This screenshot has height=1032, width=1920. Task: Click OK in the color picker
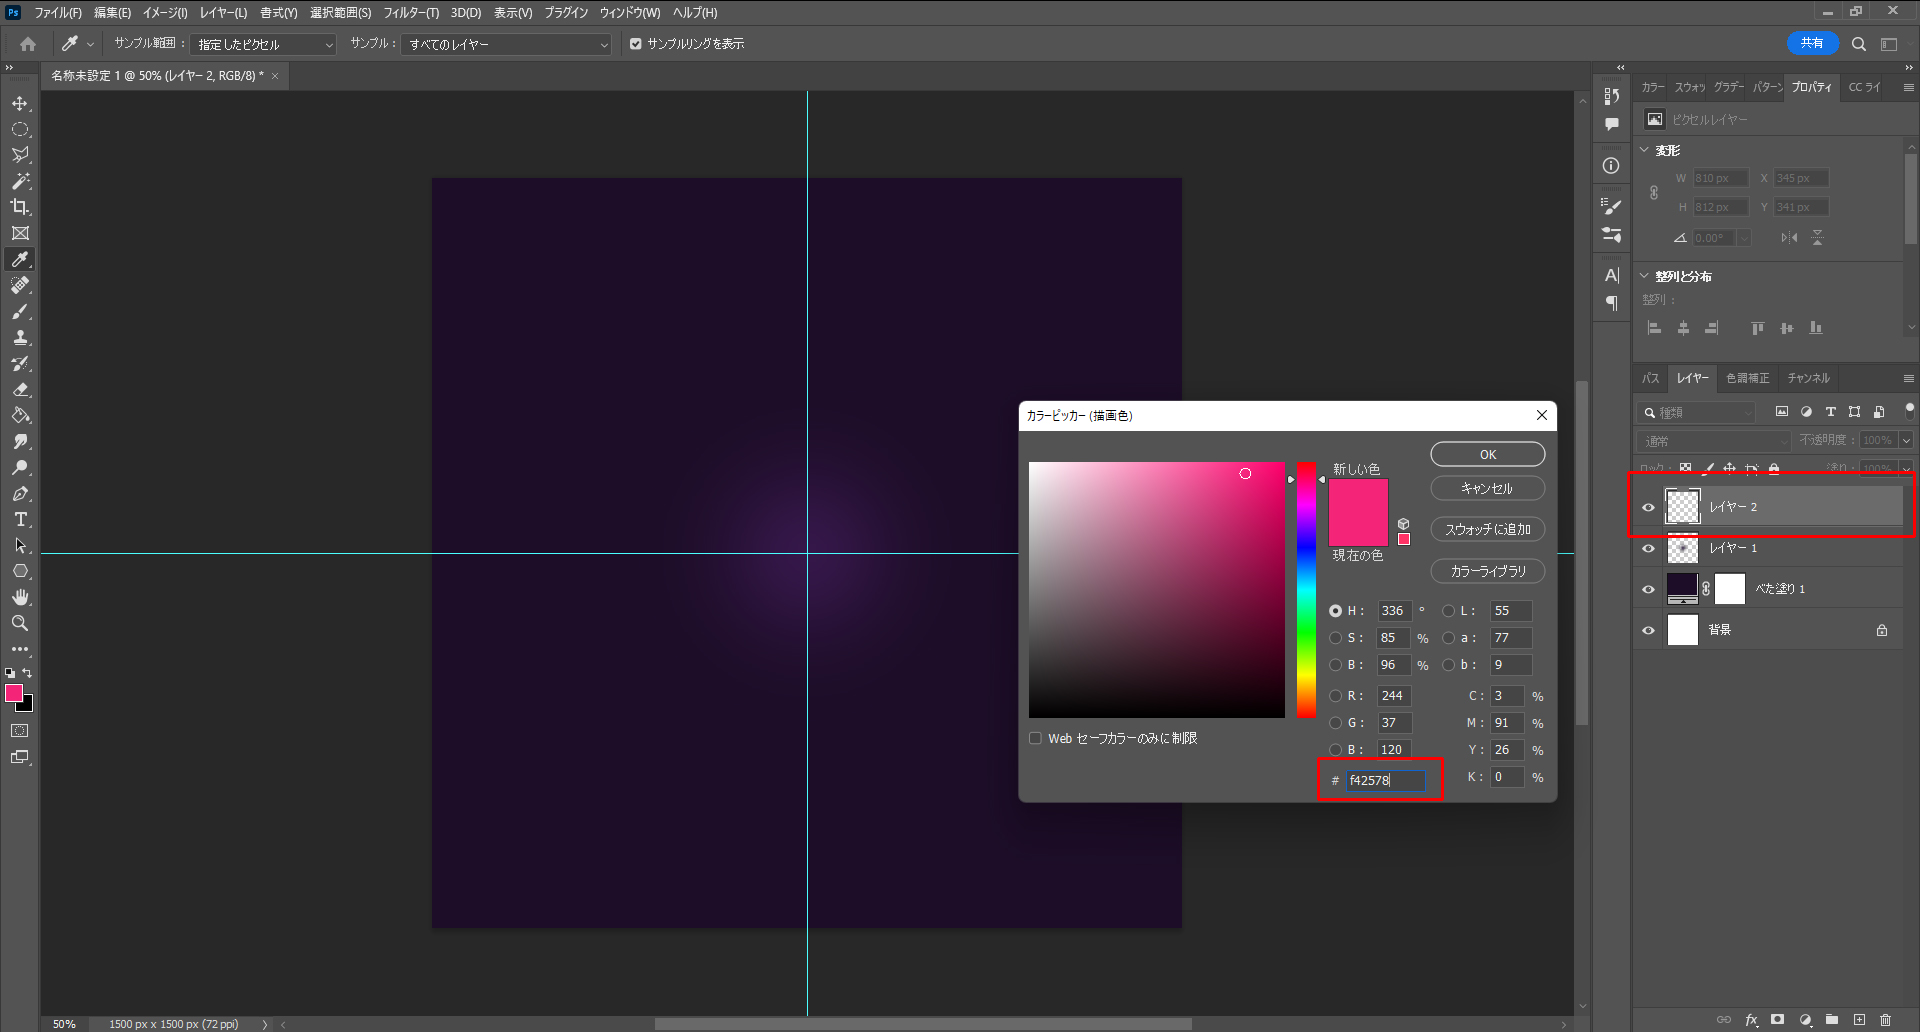(1487, 454)
